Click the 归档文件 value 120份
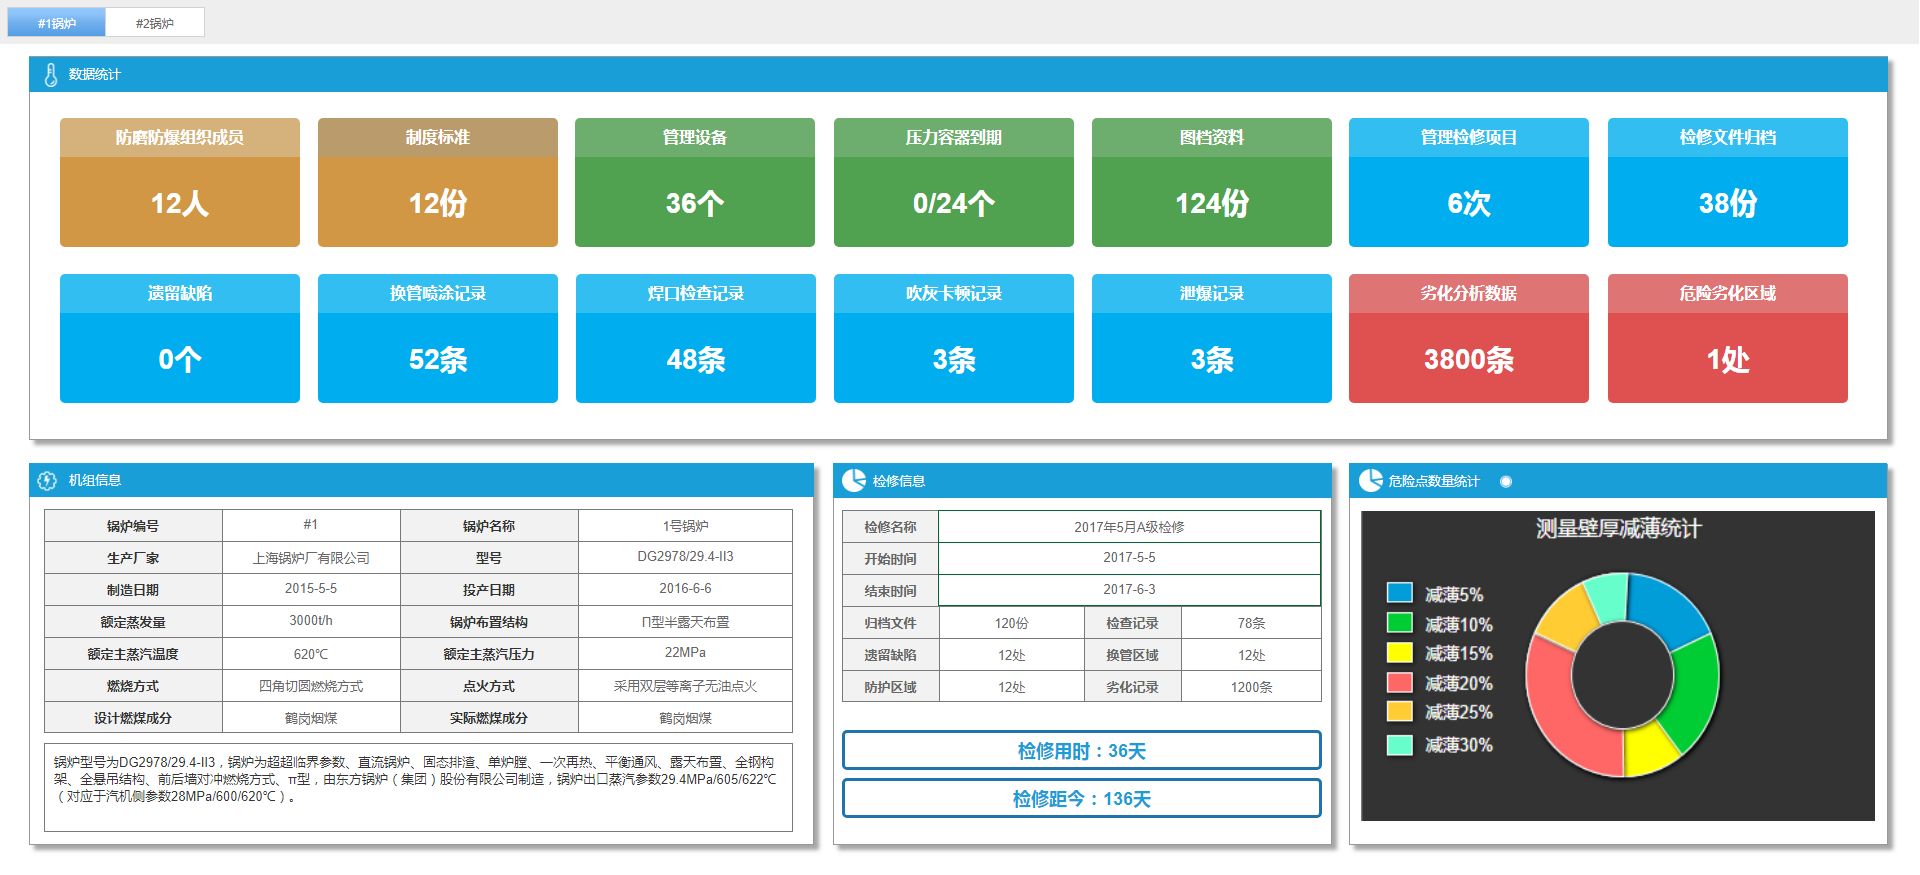The image size is (1920, 875). click(1011, 623)
